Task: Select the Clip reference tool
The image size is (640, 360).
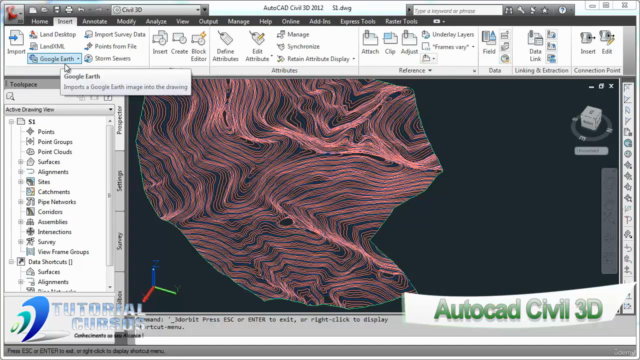Action: (x=390, y=42)
